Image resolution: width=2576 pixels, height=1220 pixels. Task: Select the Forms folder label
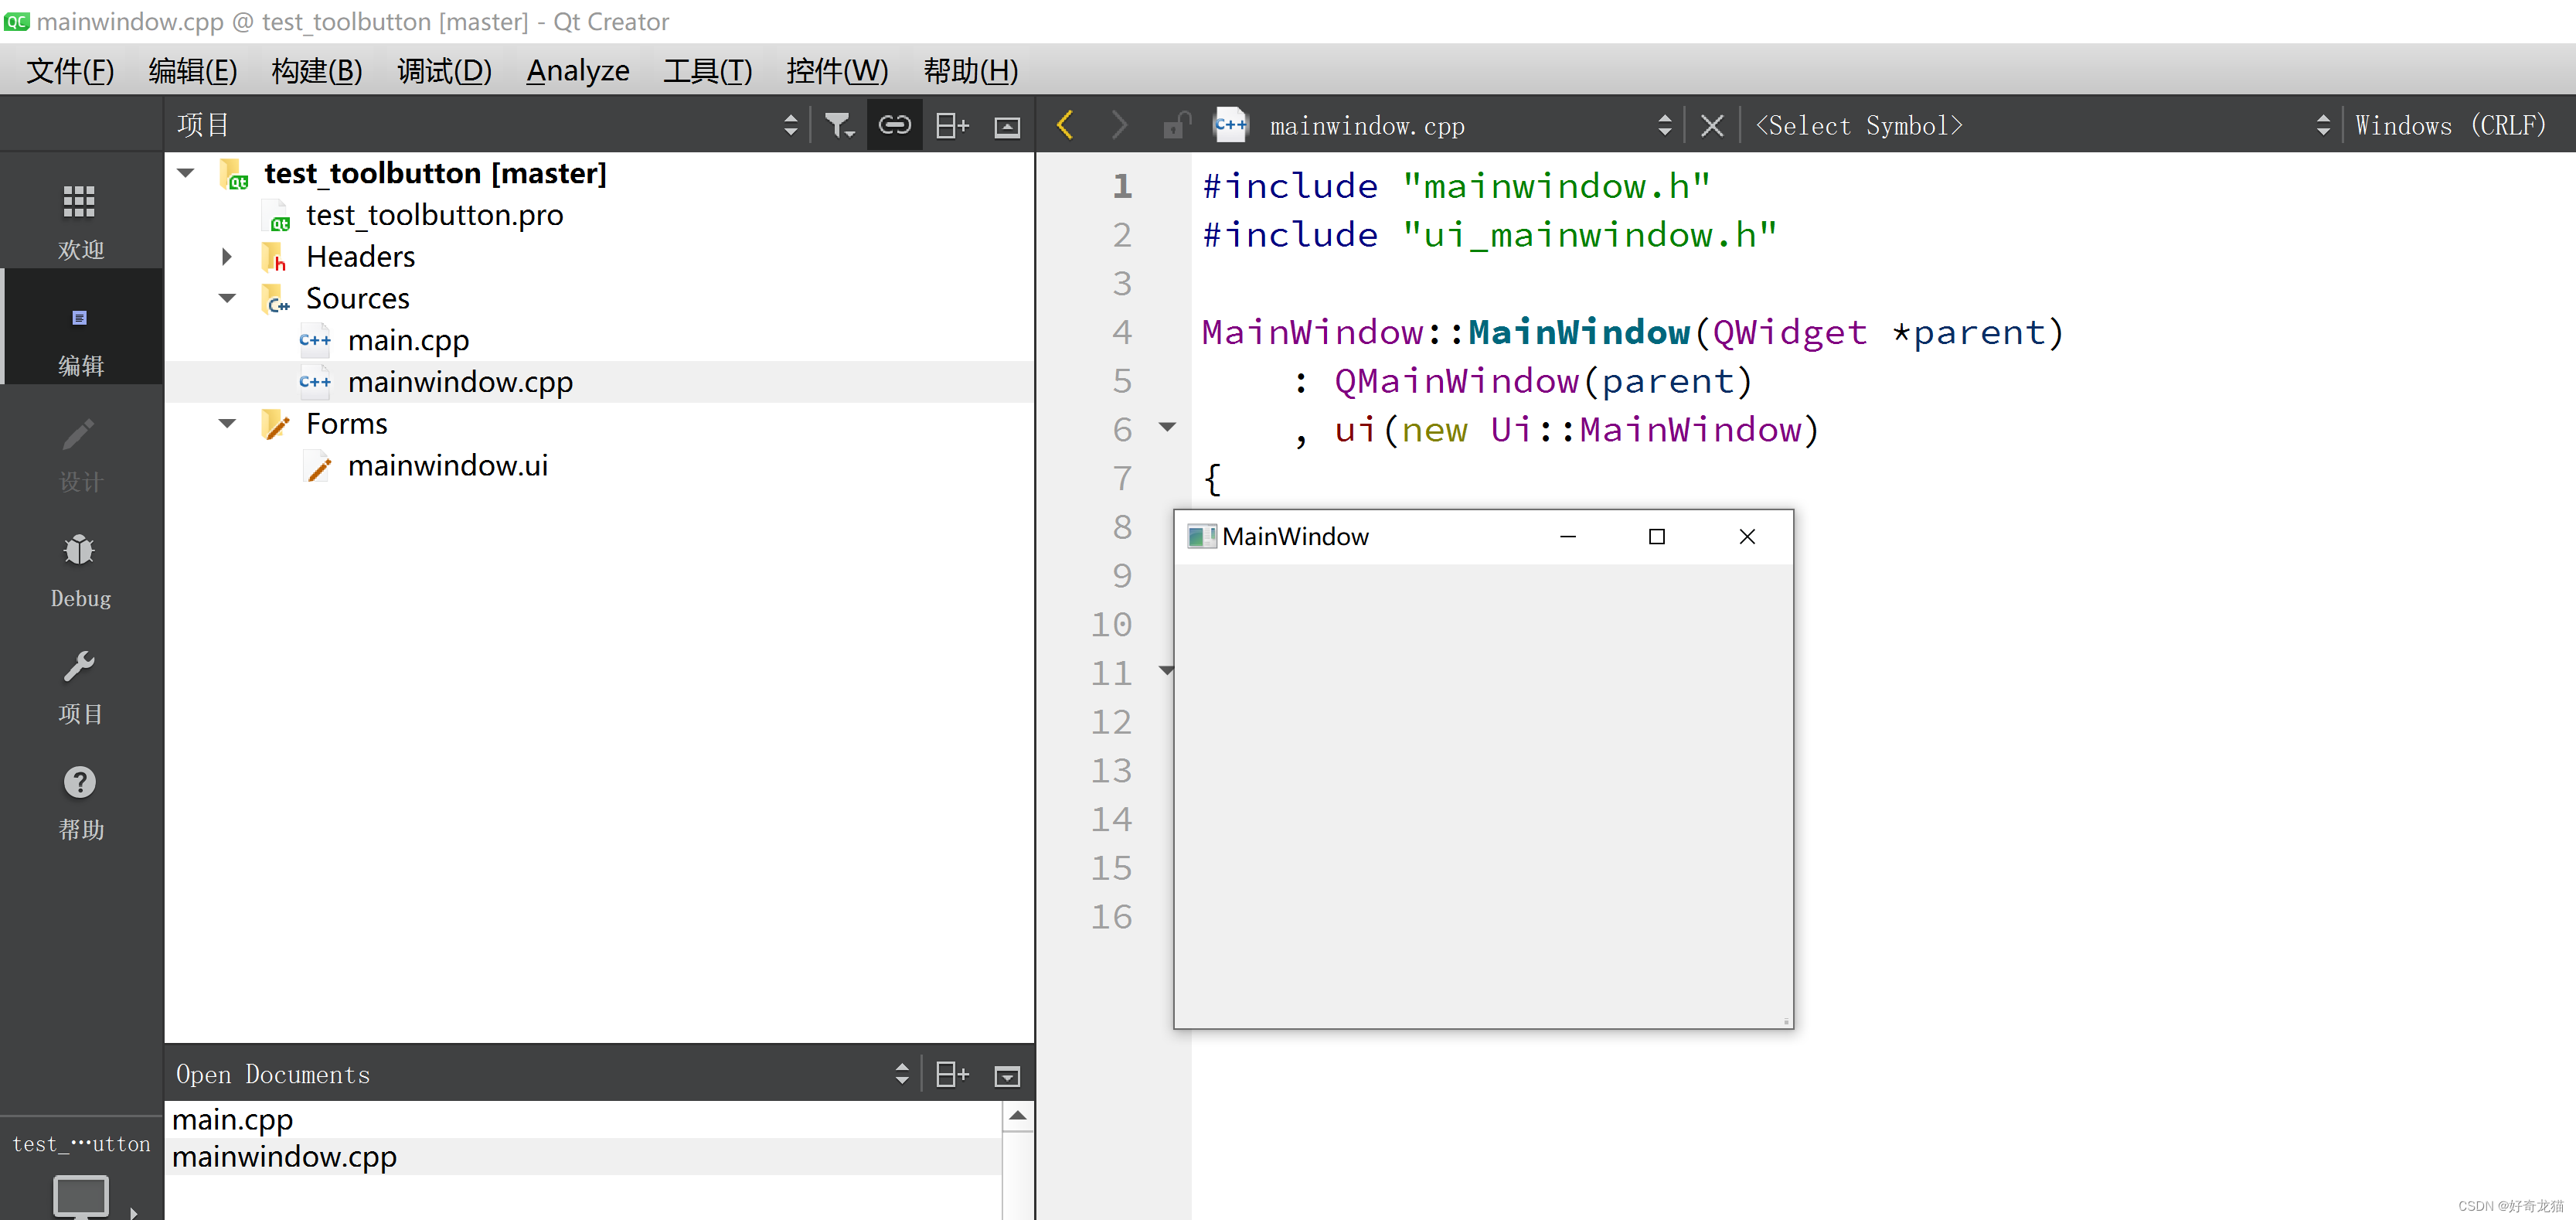click(346, 424)
